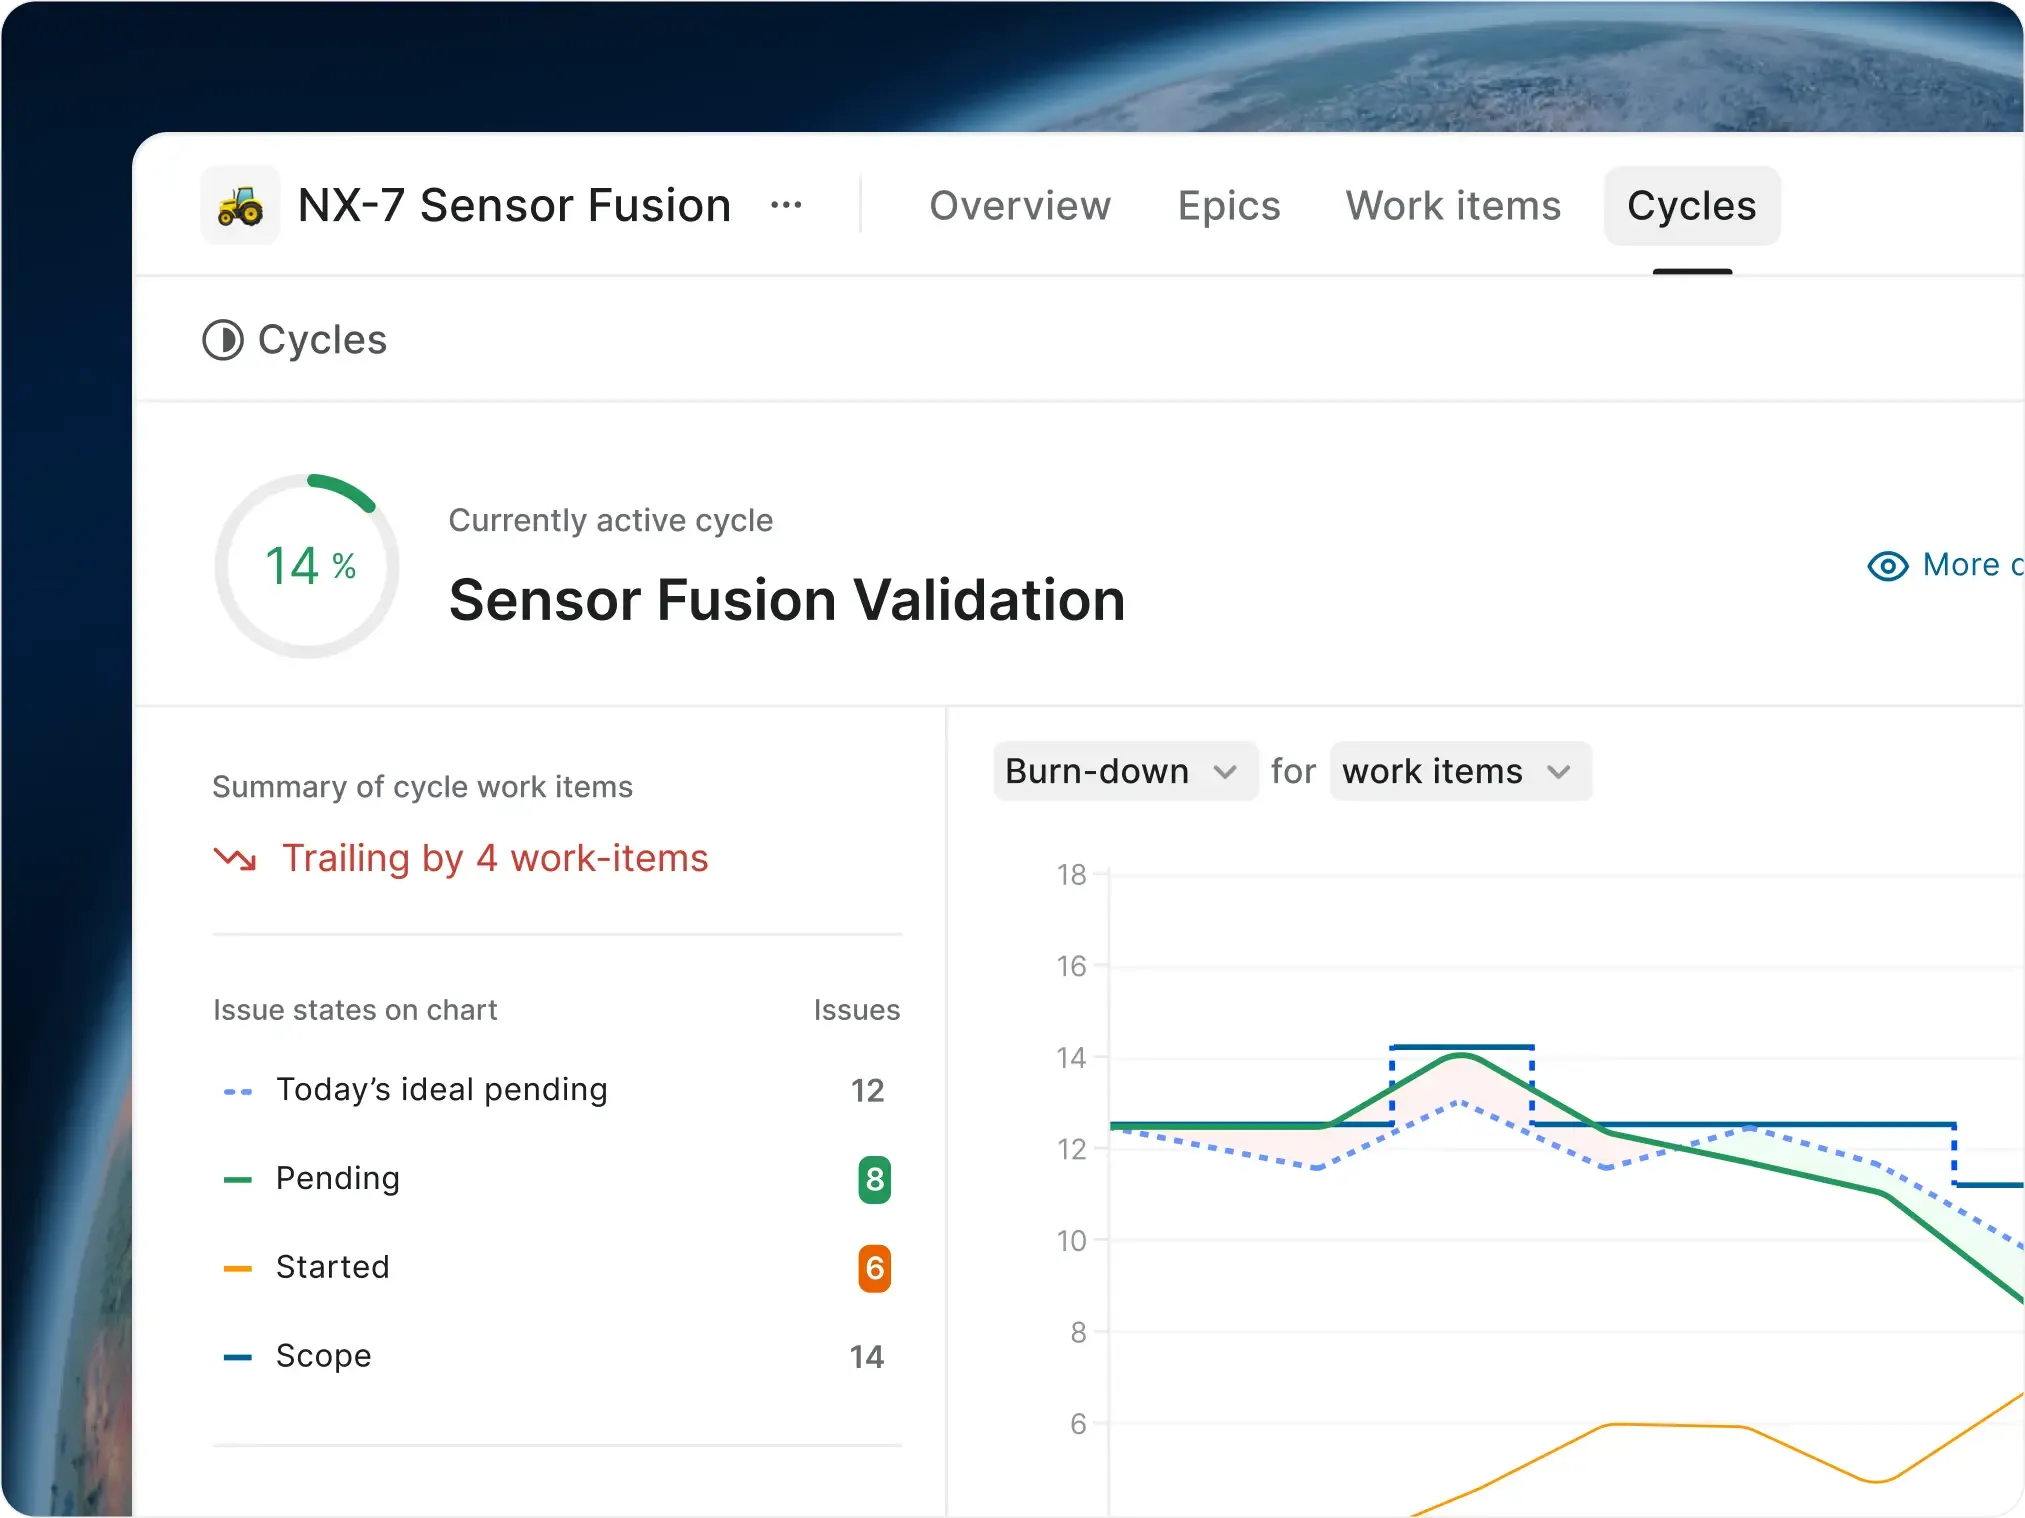Click the NX-7 Sensor Fusion project name

[x=514, y=206]
